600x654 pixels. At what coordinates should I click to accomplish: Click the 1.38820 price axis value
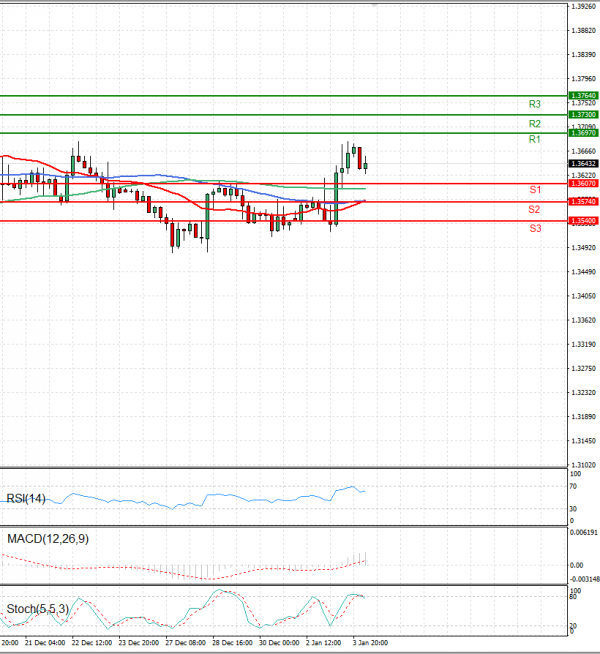pos(583,30)
